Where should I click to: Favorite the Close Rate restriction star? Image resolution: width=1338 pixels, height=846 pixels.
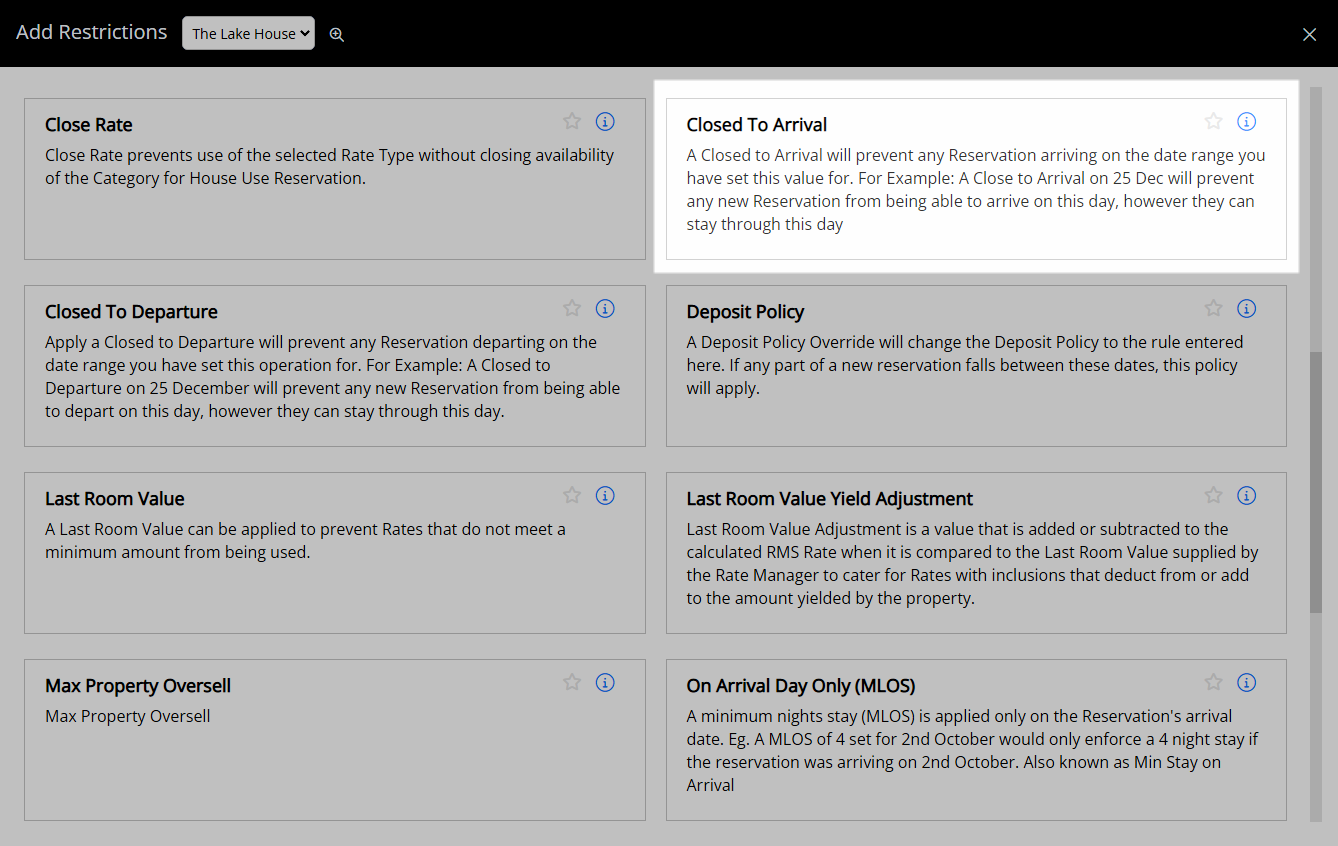click(x=572, y=121)
